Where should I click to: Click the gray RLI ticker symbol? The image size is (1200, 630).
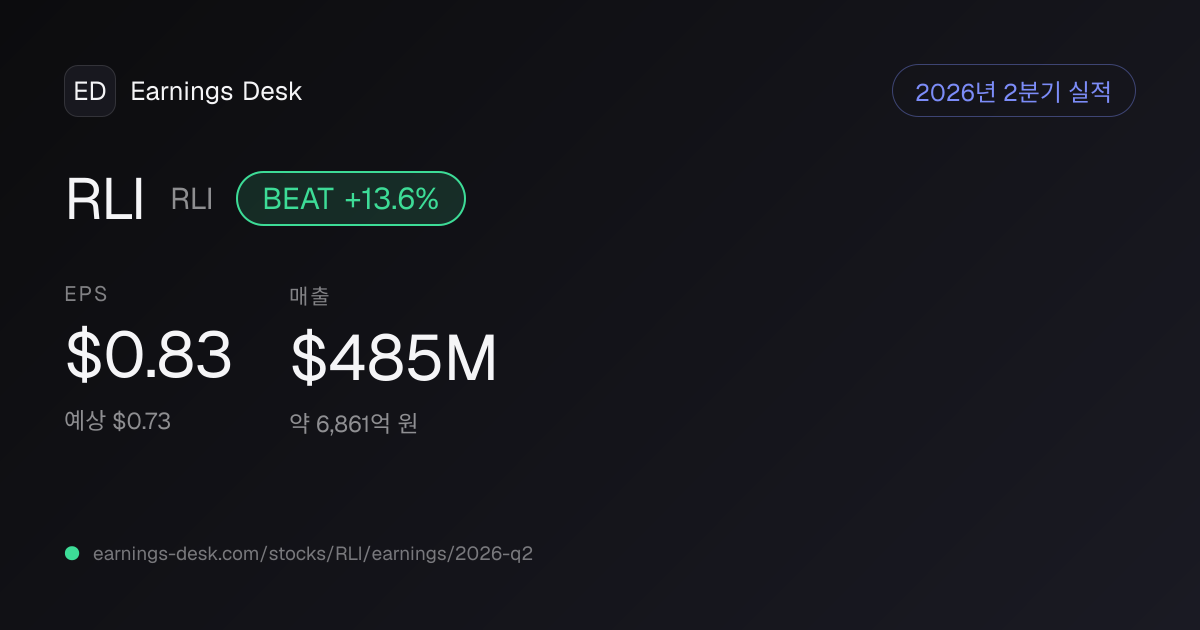pyautogui.click(x=192, y=199)
